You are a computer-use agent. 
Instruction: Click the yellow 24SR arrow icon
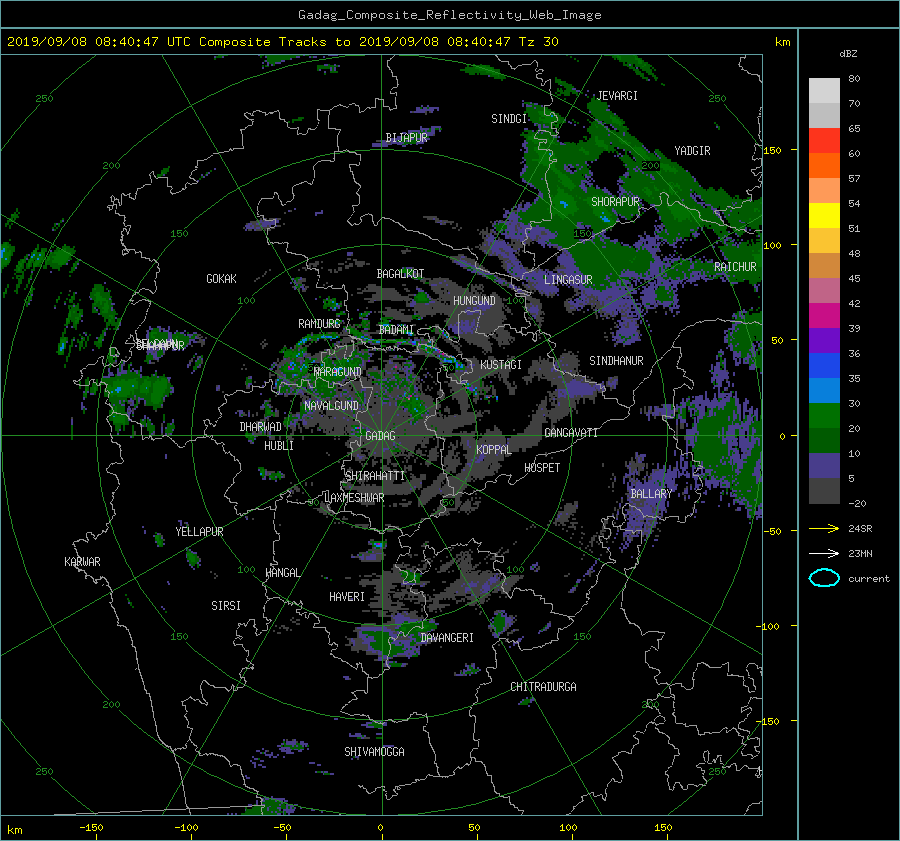pos(824,528)
